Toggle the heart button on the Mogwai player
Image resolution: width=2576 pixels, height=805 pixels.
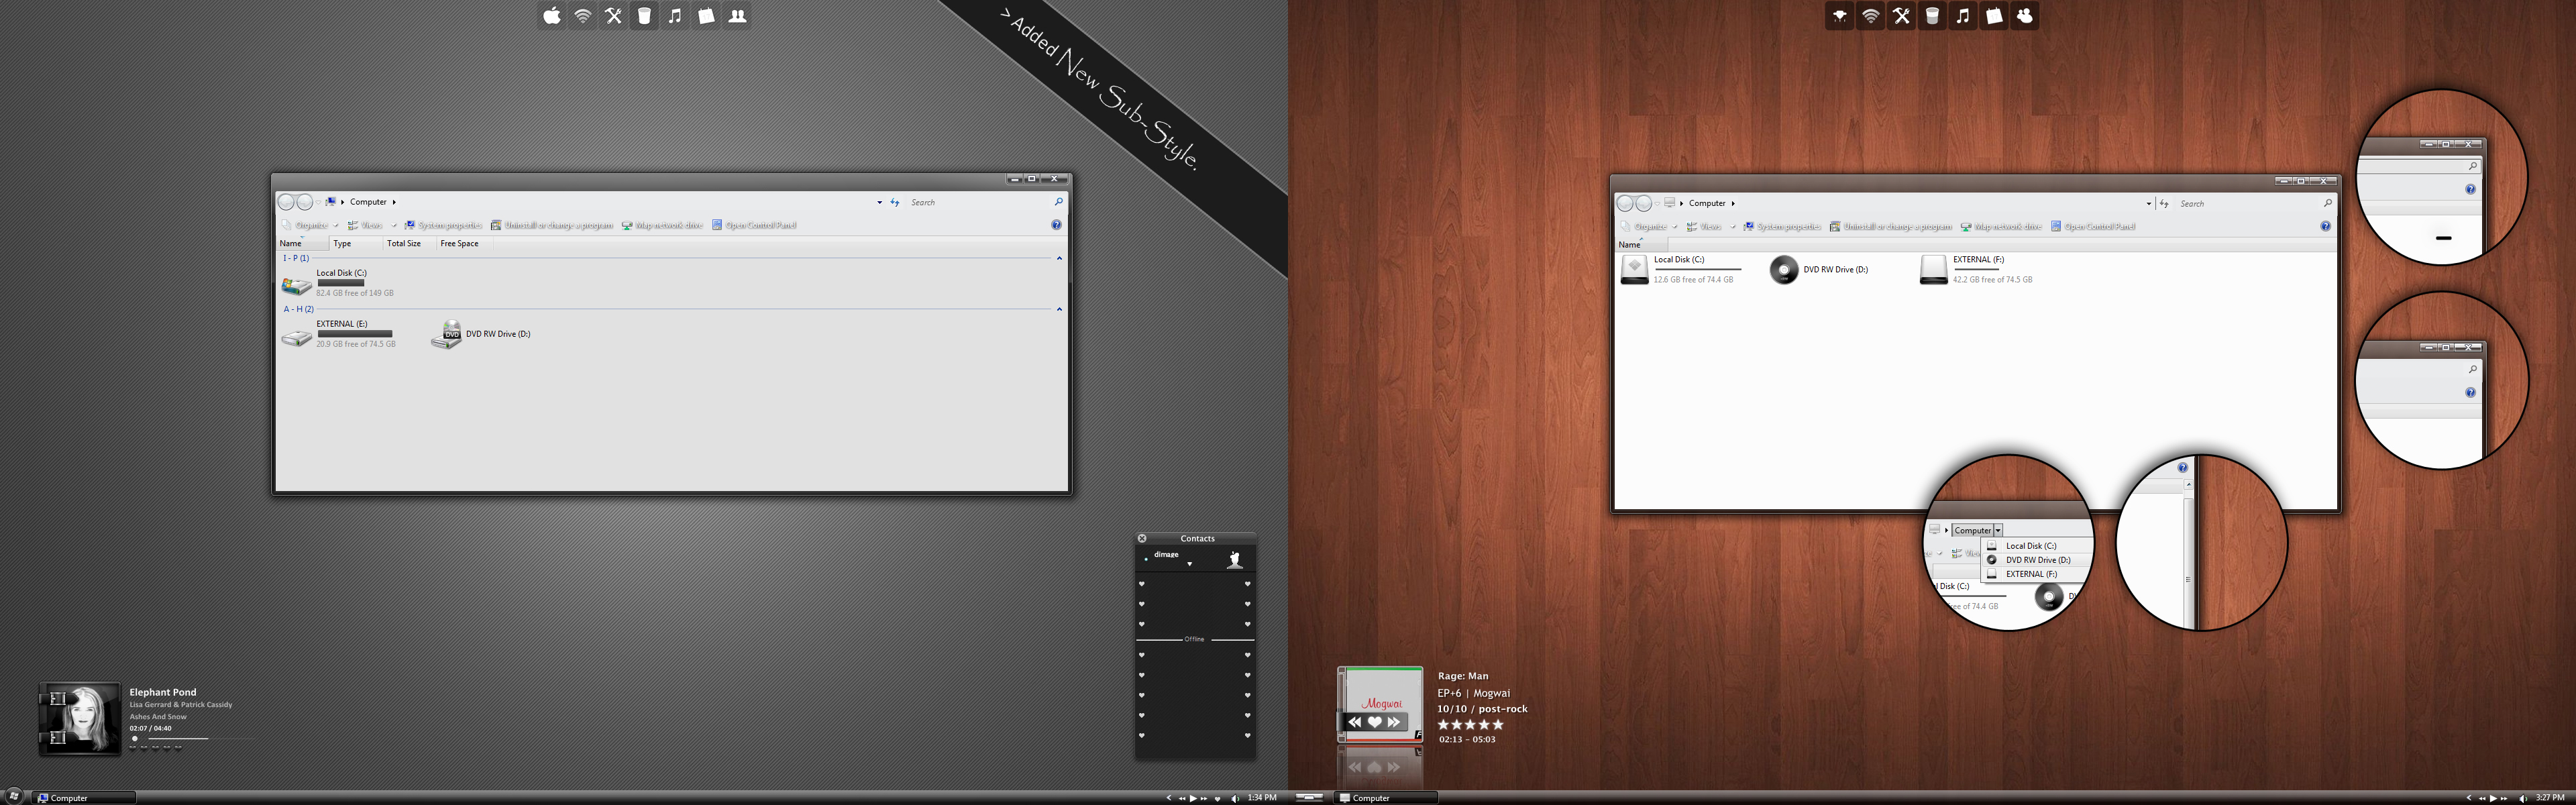click(1375, 722)
